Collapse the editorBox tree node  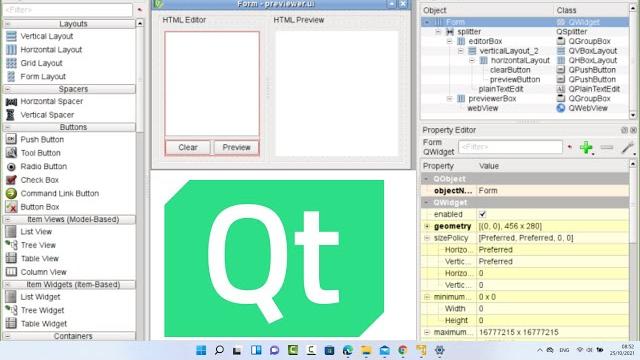click(449, 41)
